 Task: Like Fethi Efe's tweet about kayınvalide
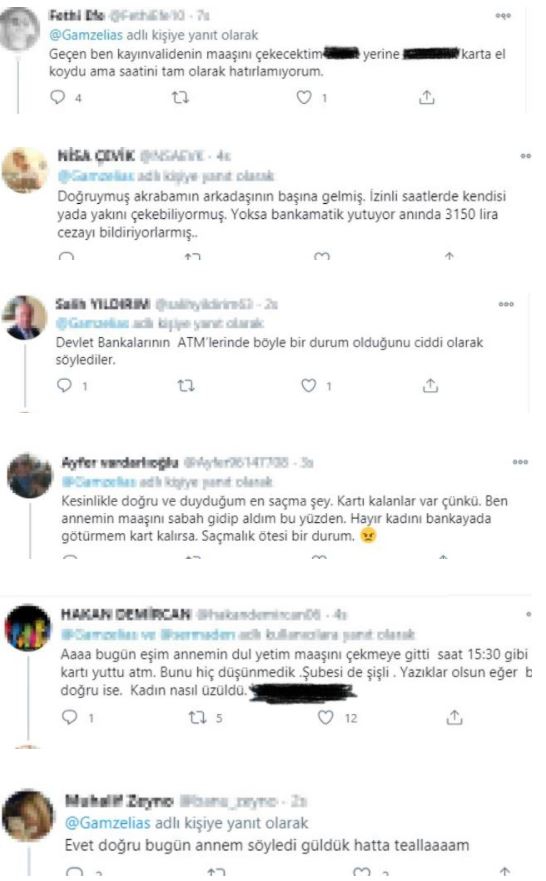coord(304,97)
